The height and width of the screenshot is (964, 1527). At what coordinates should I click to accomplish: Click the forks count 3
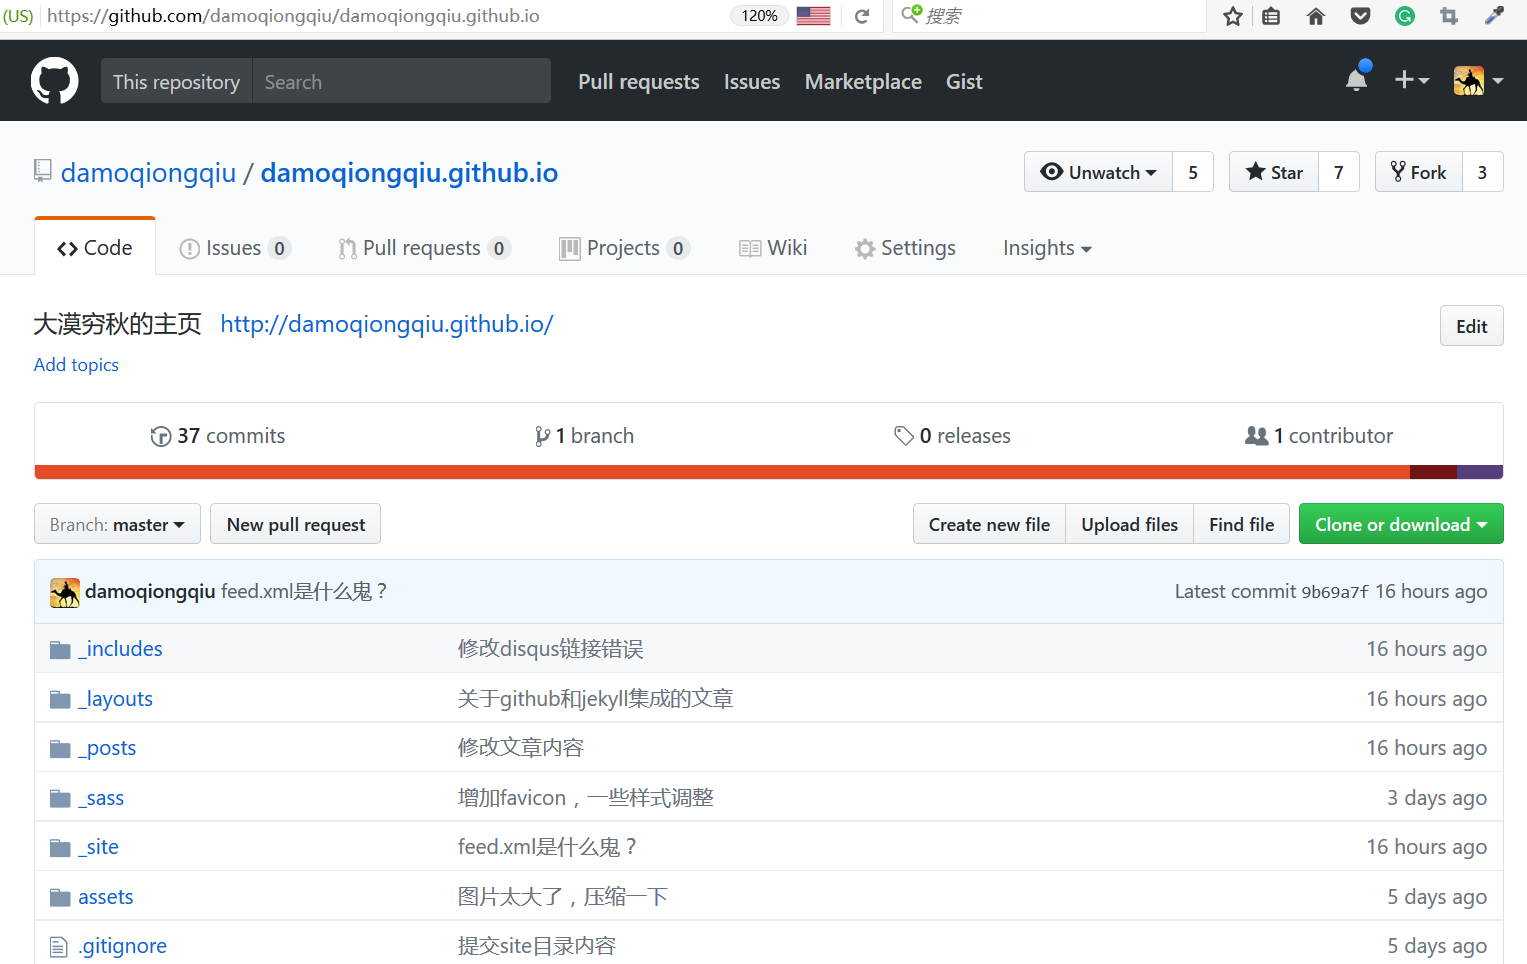click(1483, 172)
